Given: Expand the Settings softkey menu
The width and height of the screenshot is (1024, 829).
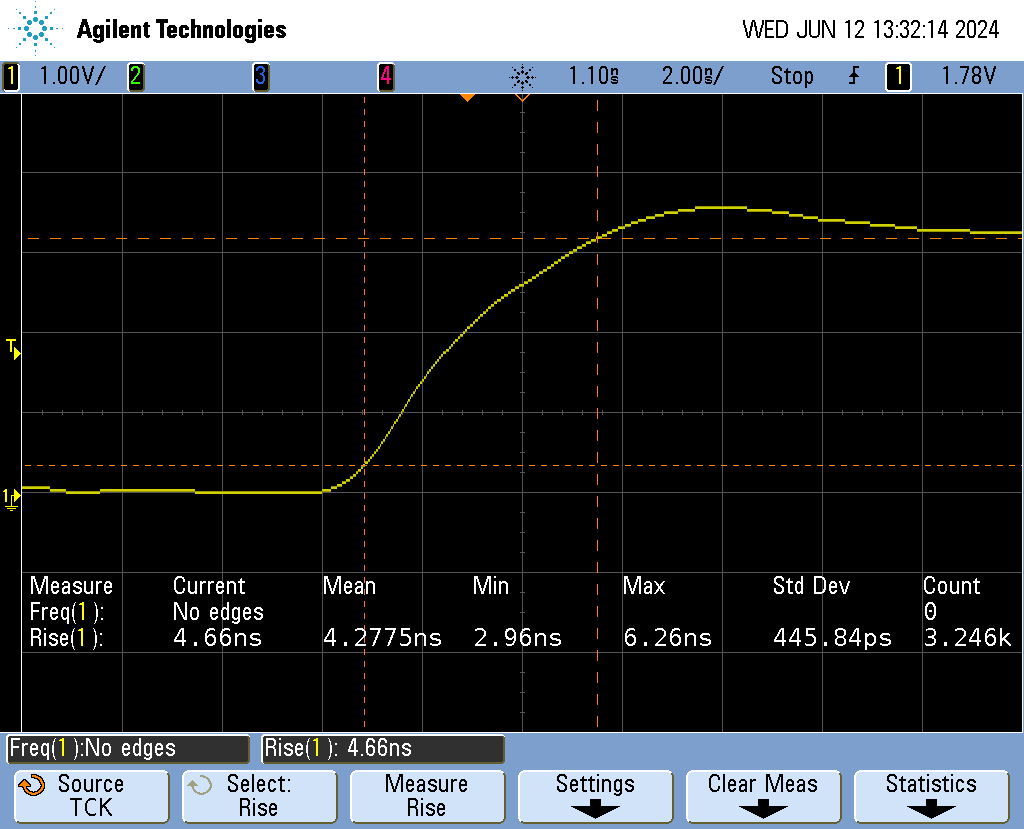Looking at the screenshot, I should tap(595, 796).
